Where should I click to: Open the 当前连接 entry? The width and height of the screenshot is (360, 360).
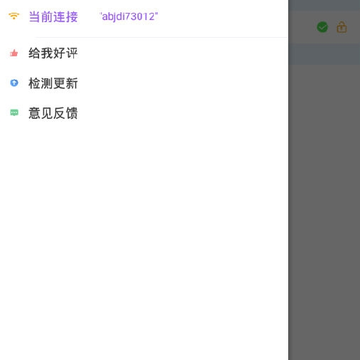coord(53,17)
